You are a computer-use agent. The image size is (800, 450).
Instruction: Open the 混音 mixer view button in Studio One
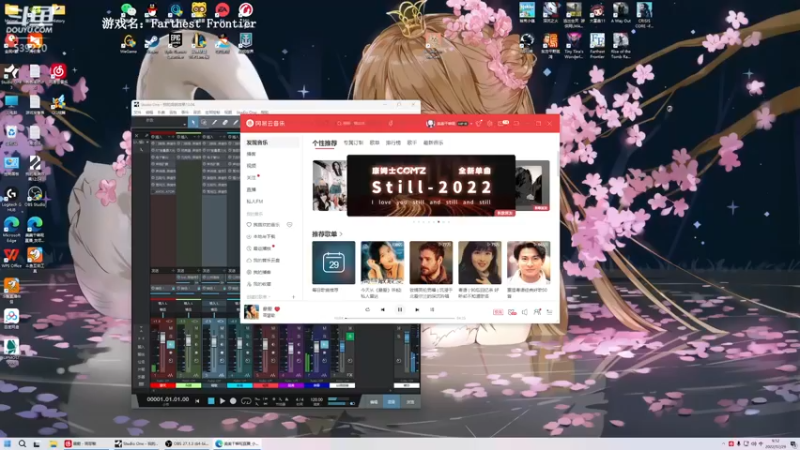point(392,402)
